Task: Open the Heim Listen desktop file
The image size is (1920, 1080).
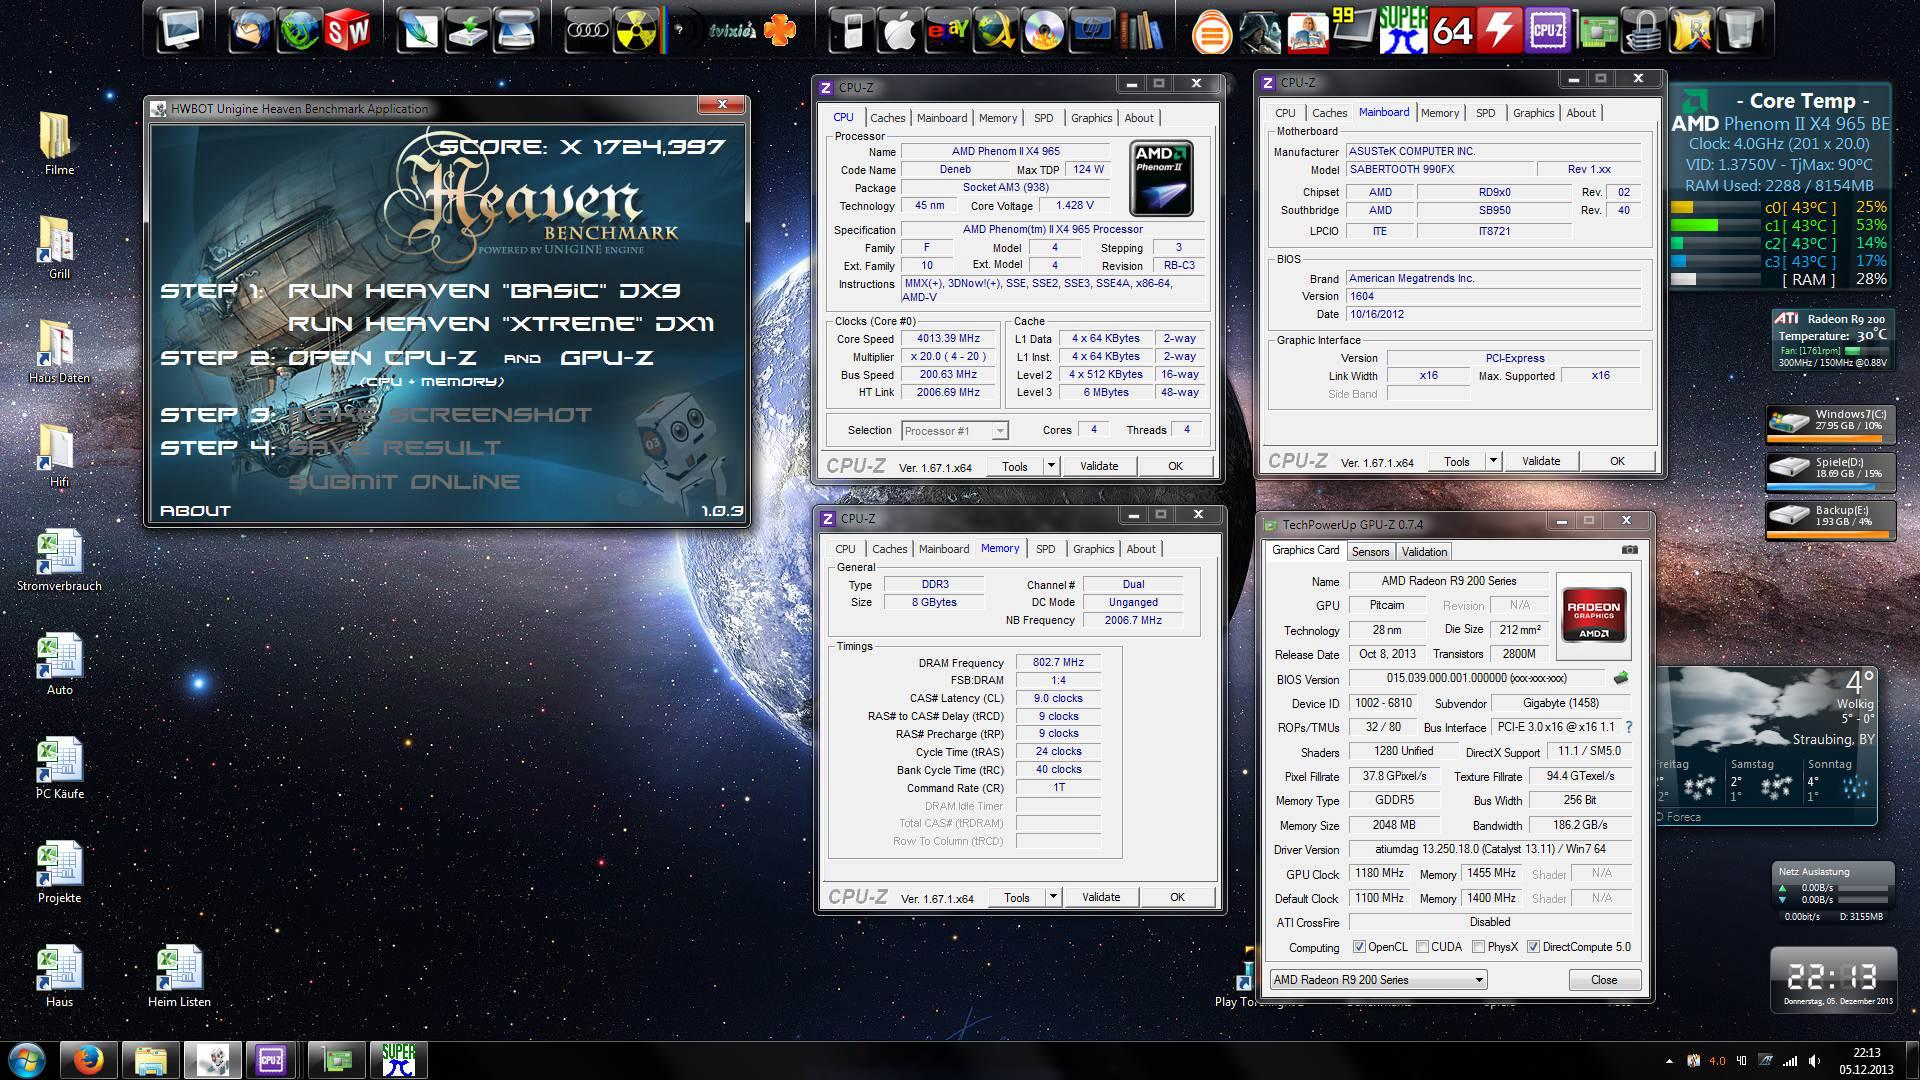Action: tap(179, 975)
